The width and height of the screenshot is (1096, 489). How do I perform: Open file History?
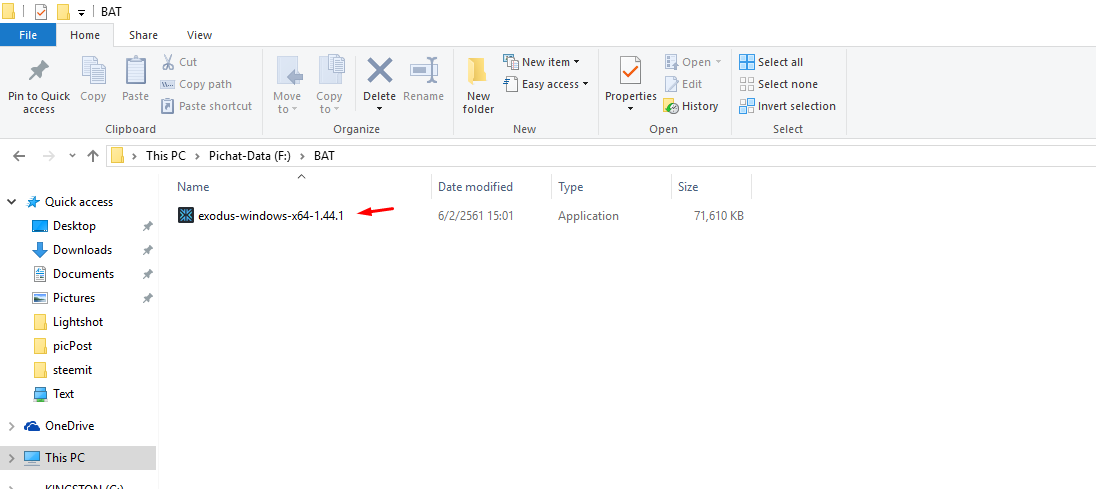pyautogui.click(x=691, y=106)
